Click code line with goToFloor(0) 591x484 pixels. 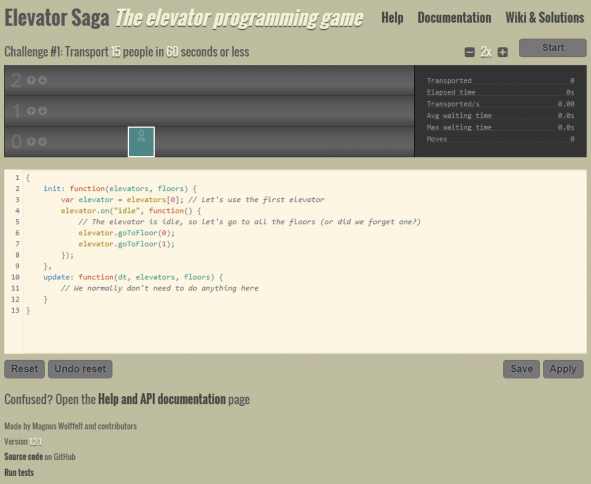click(127, 233)
